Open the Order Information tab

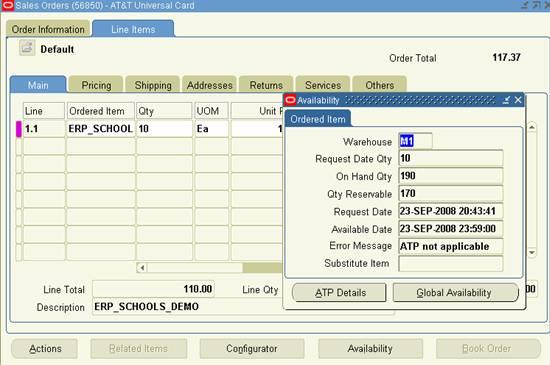point(48,29)
